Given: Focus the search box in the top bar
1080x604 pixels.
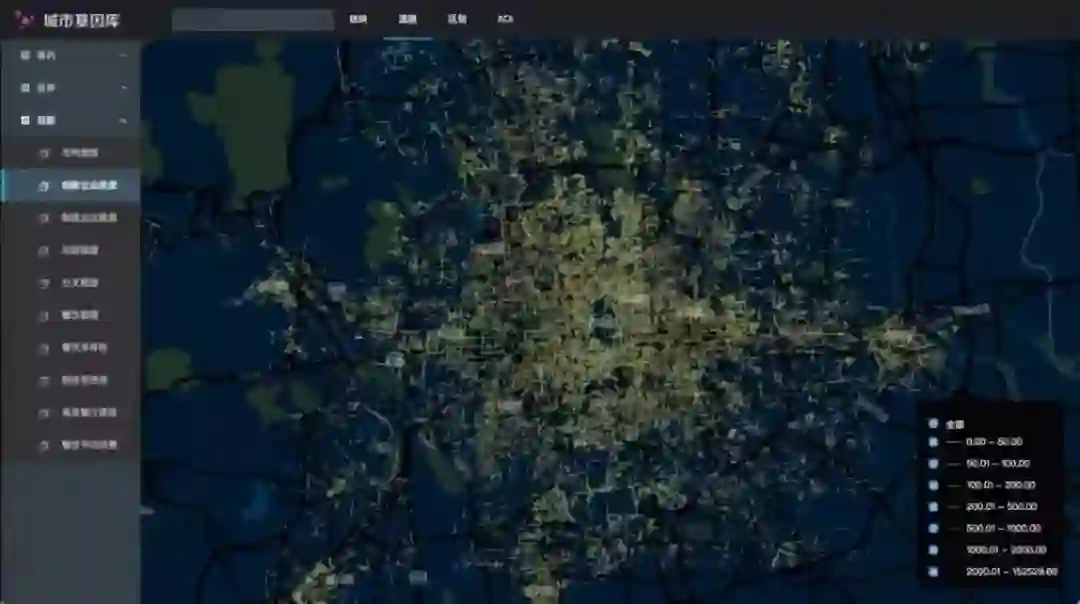Looking at the screenshot, I should [253, 20].
